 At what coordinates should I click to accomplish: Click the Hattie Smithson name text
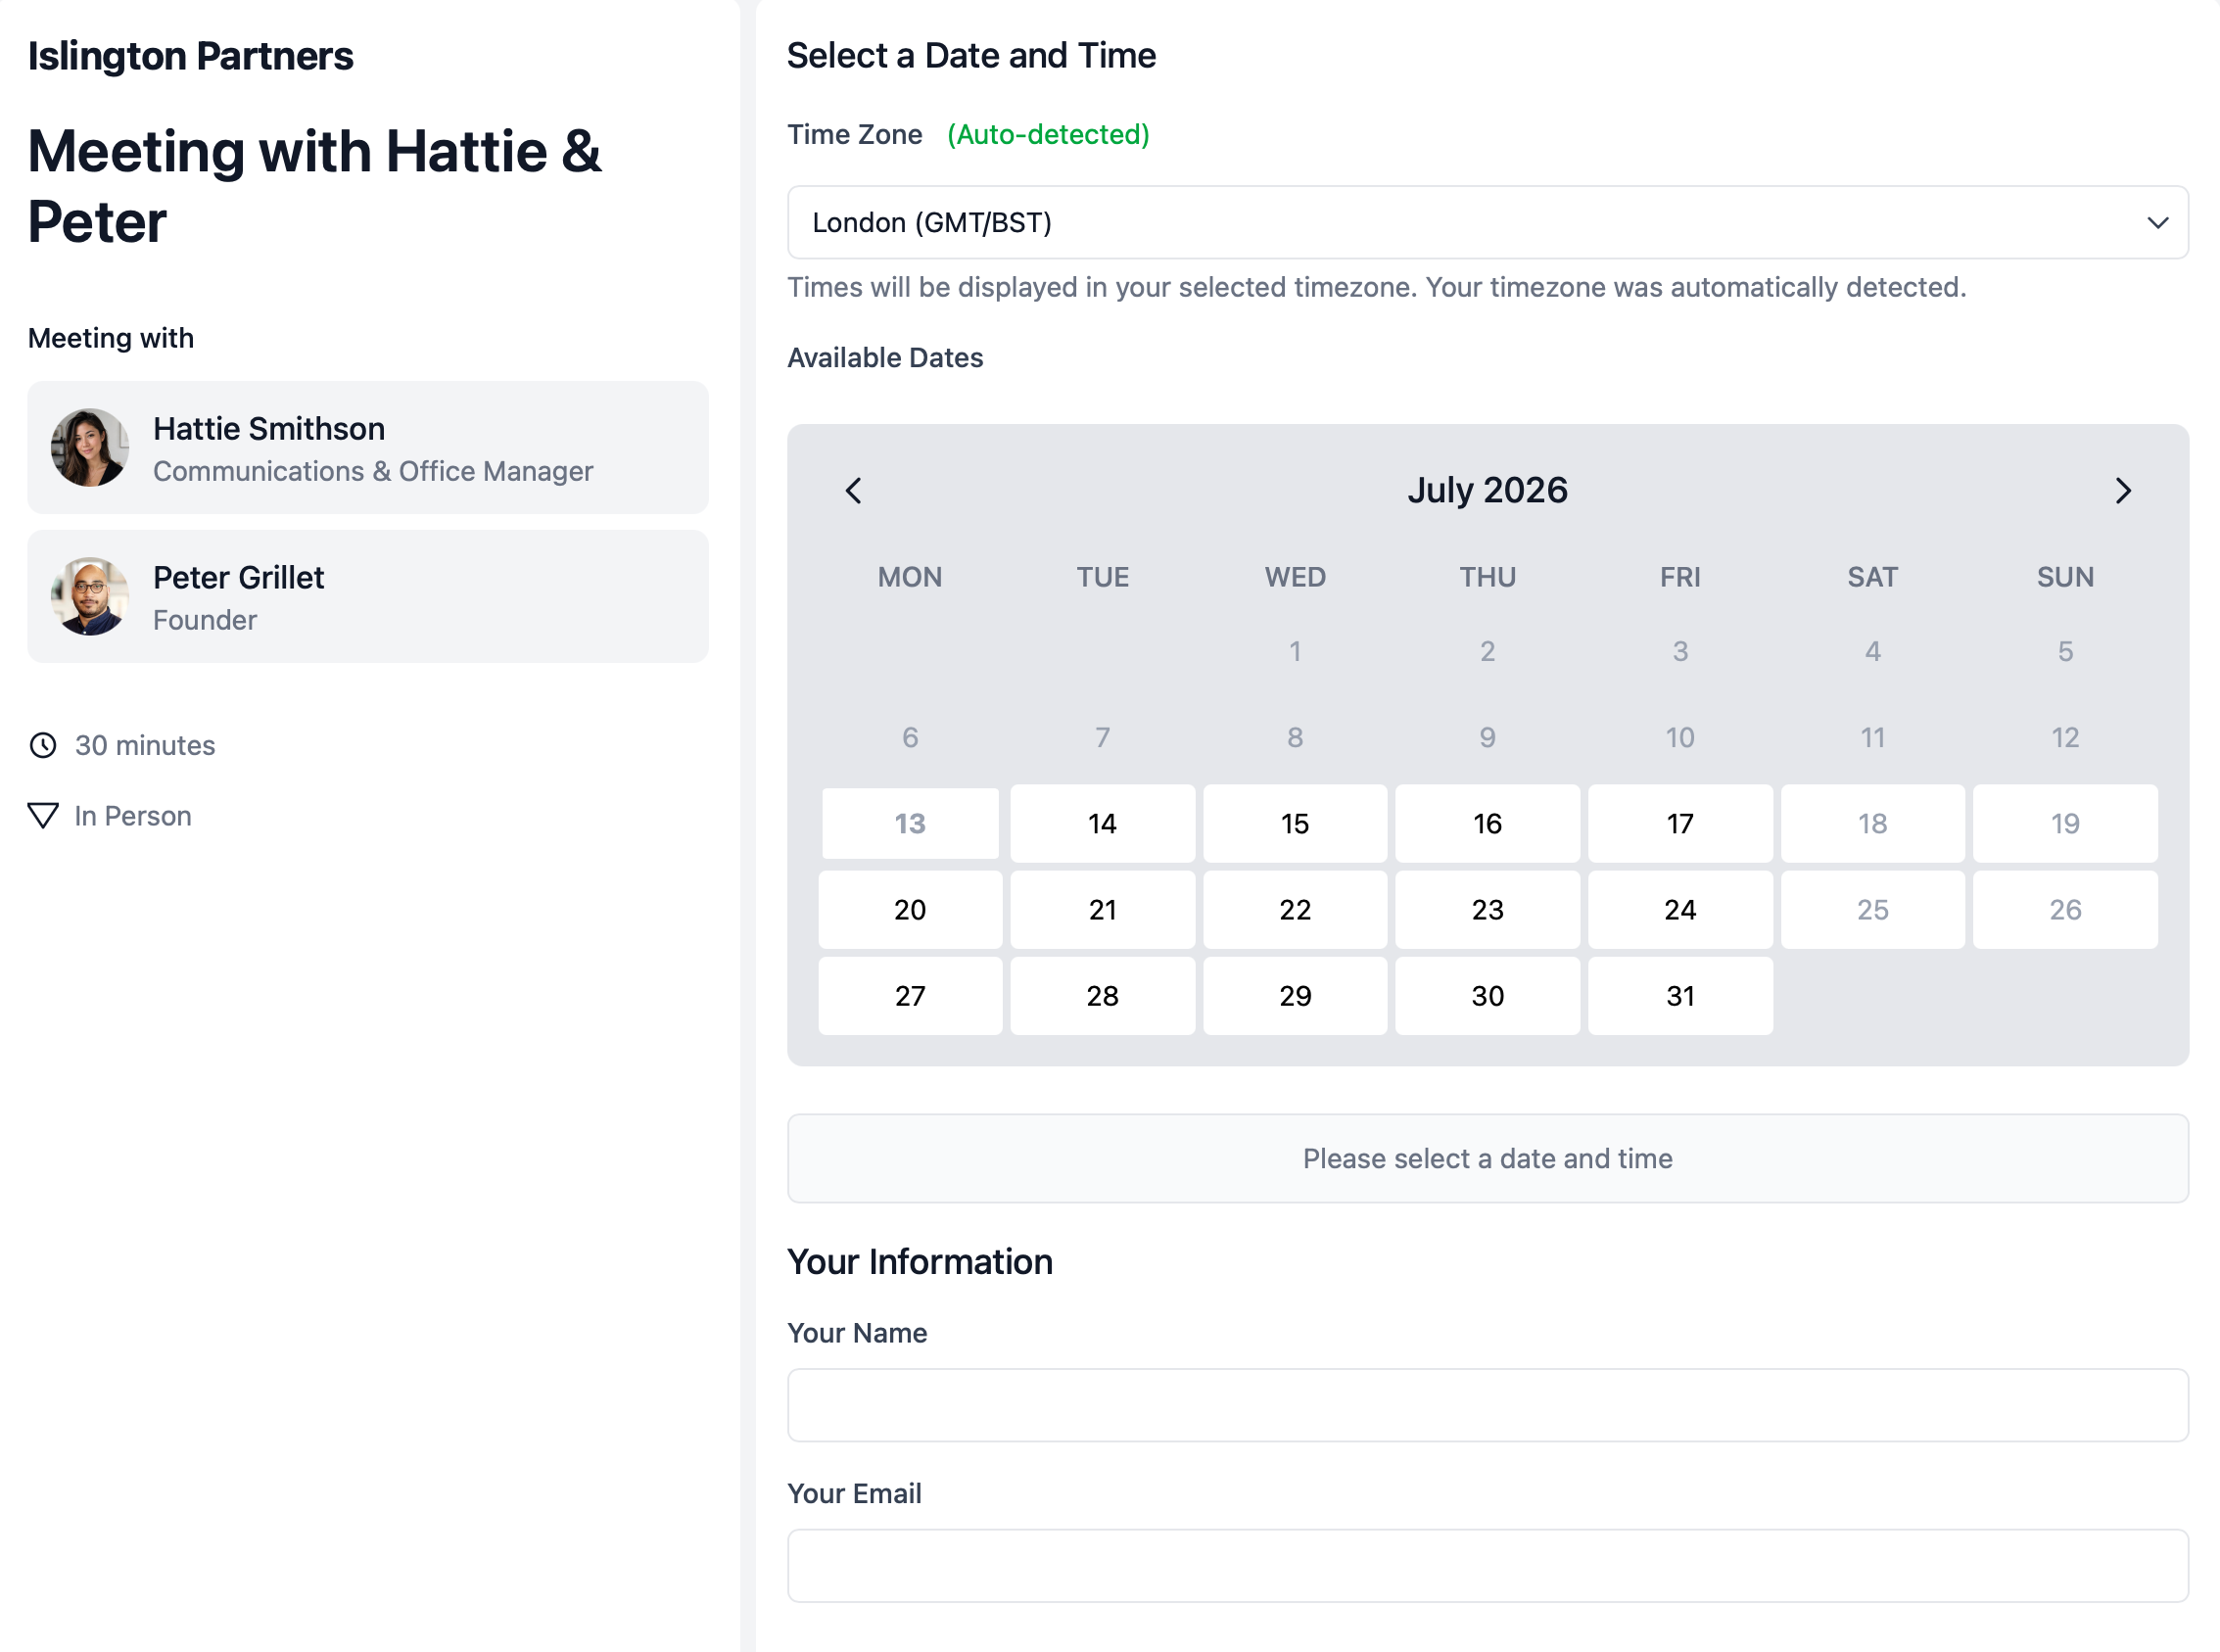(x=269, y=428)
